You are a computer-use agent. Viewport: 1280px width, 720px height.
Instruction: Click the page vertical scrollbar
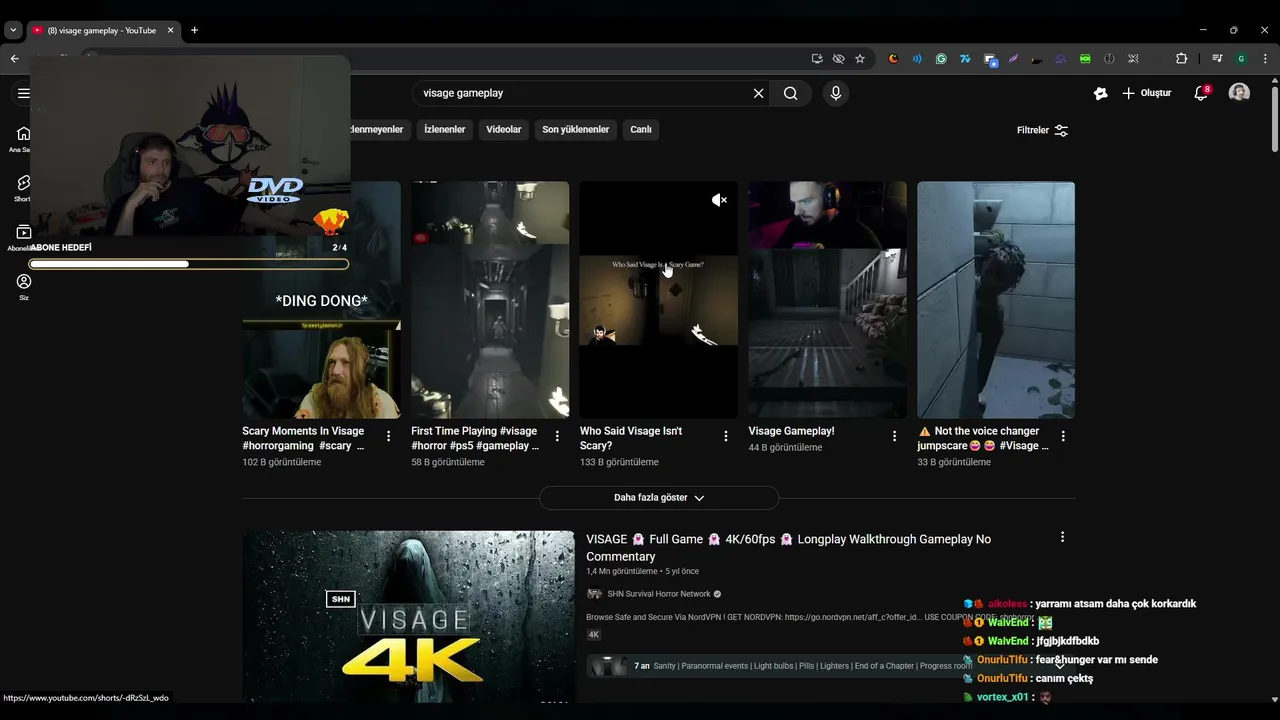pos(1274,118)
